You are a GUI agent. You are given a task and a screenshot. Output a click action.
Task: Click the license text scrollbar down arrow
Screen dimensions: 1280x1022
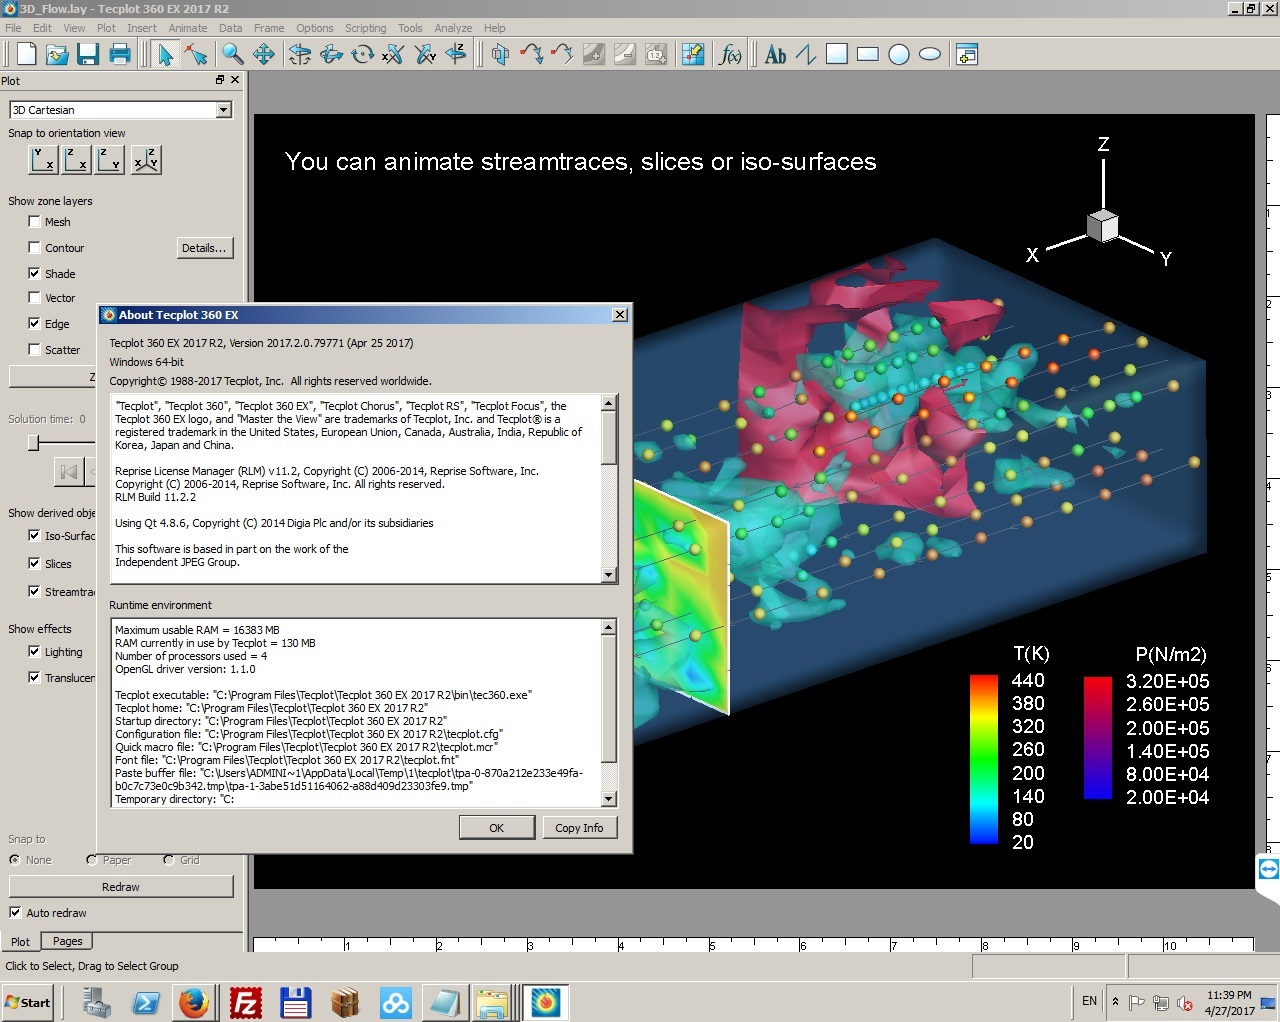(608, 575)
